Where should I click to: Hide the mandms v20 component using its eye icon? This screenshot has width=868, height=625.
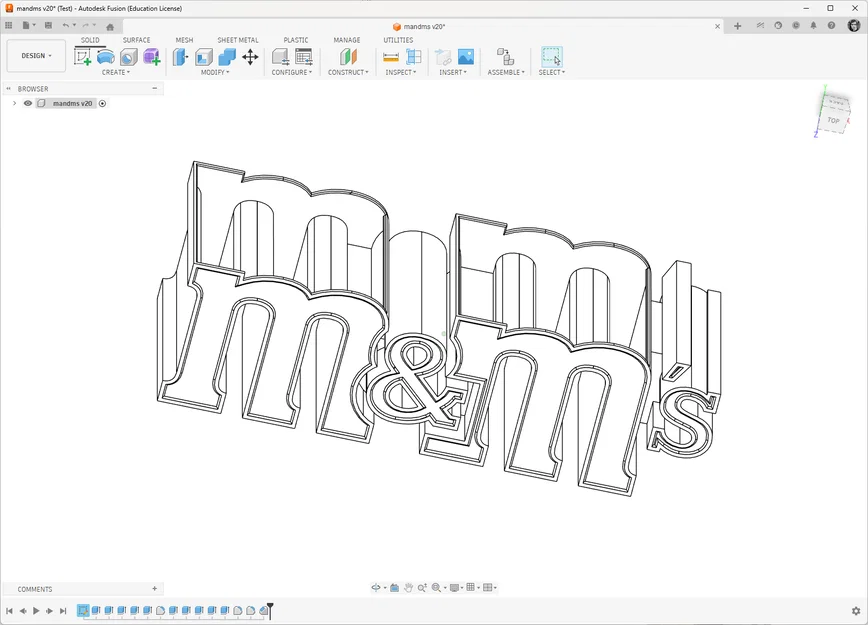[x=28, y=103]
